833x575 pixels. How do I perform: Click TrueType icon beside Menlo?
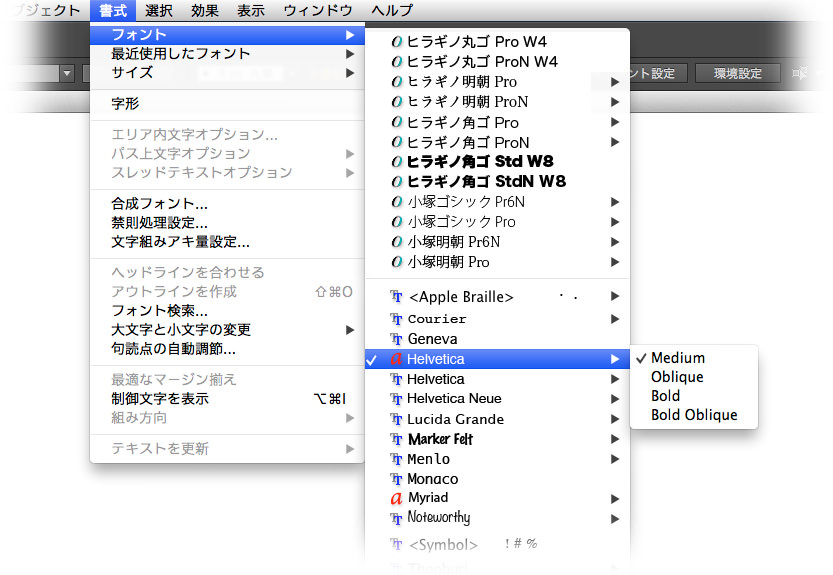396,459
